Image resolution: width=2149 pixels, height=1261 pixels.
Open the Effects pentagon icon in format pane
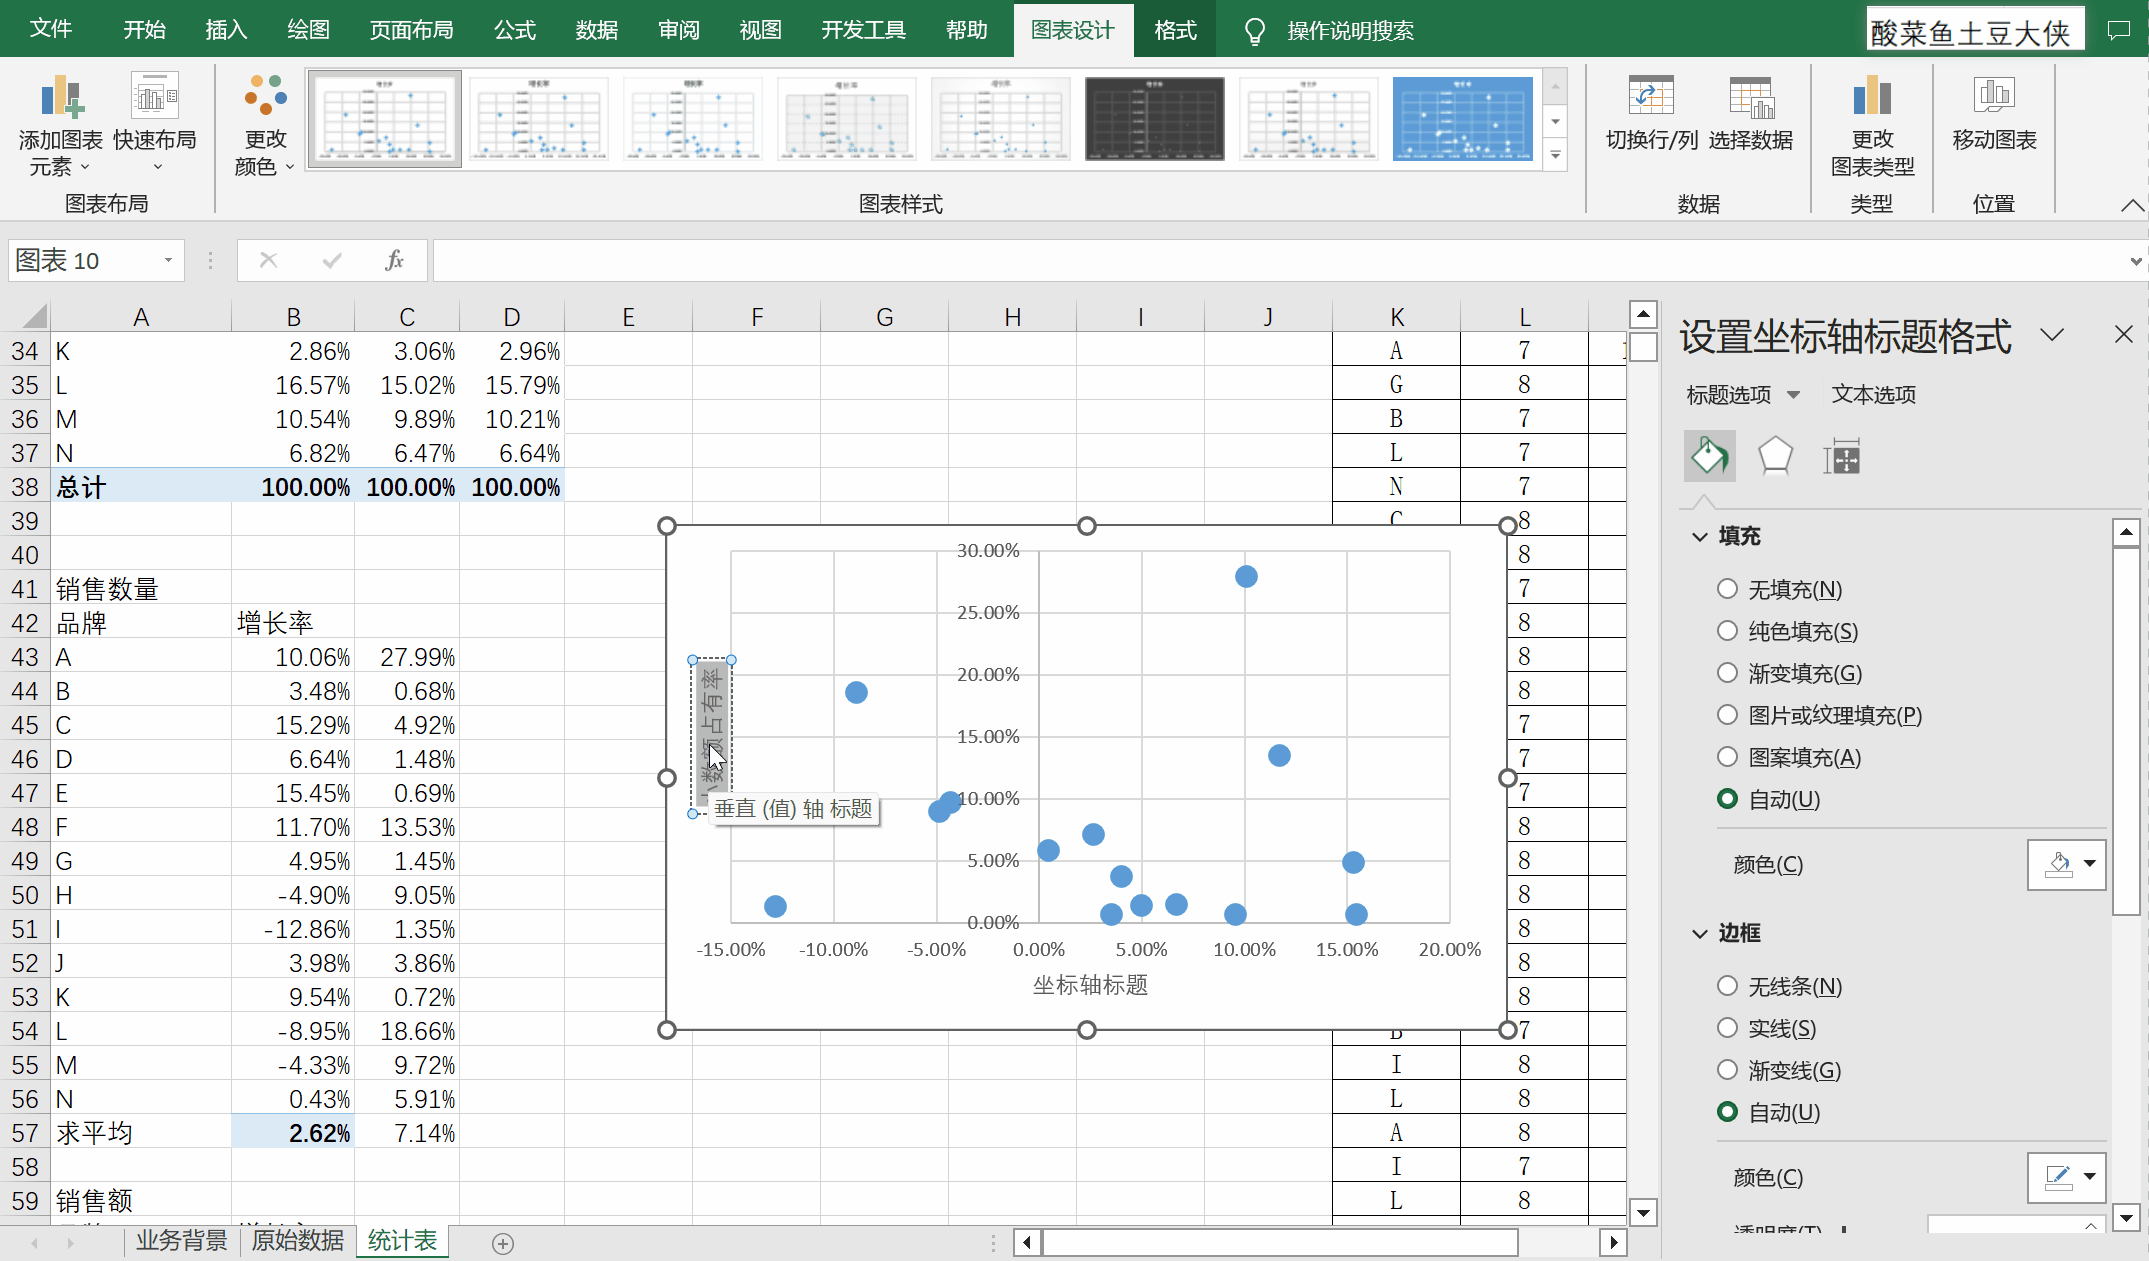pyautogui.click(x=1775, y=457)
